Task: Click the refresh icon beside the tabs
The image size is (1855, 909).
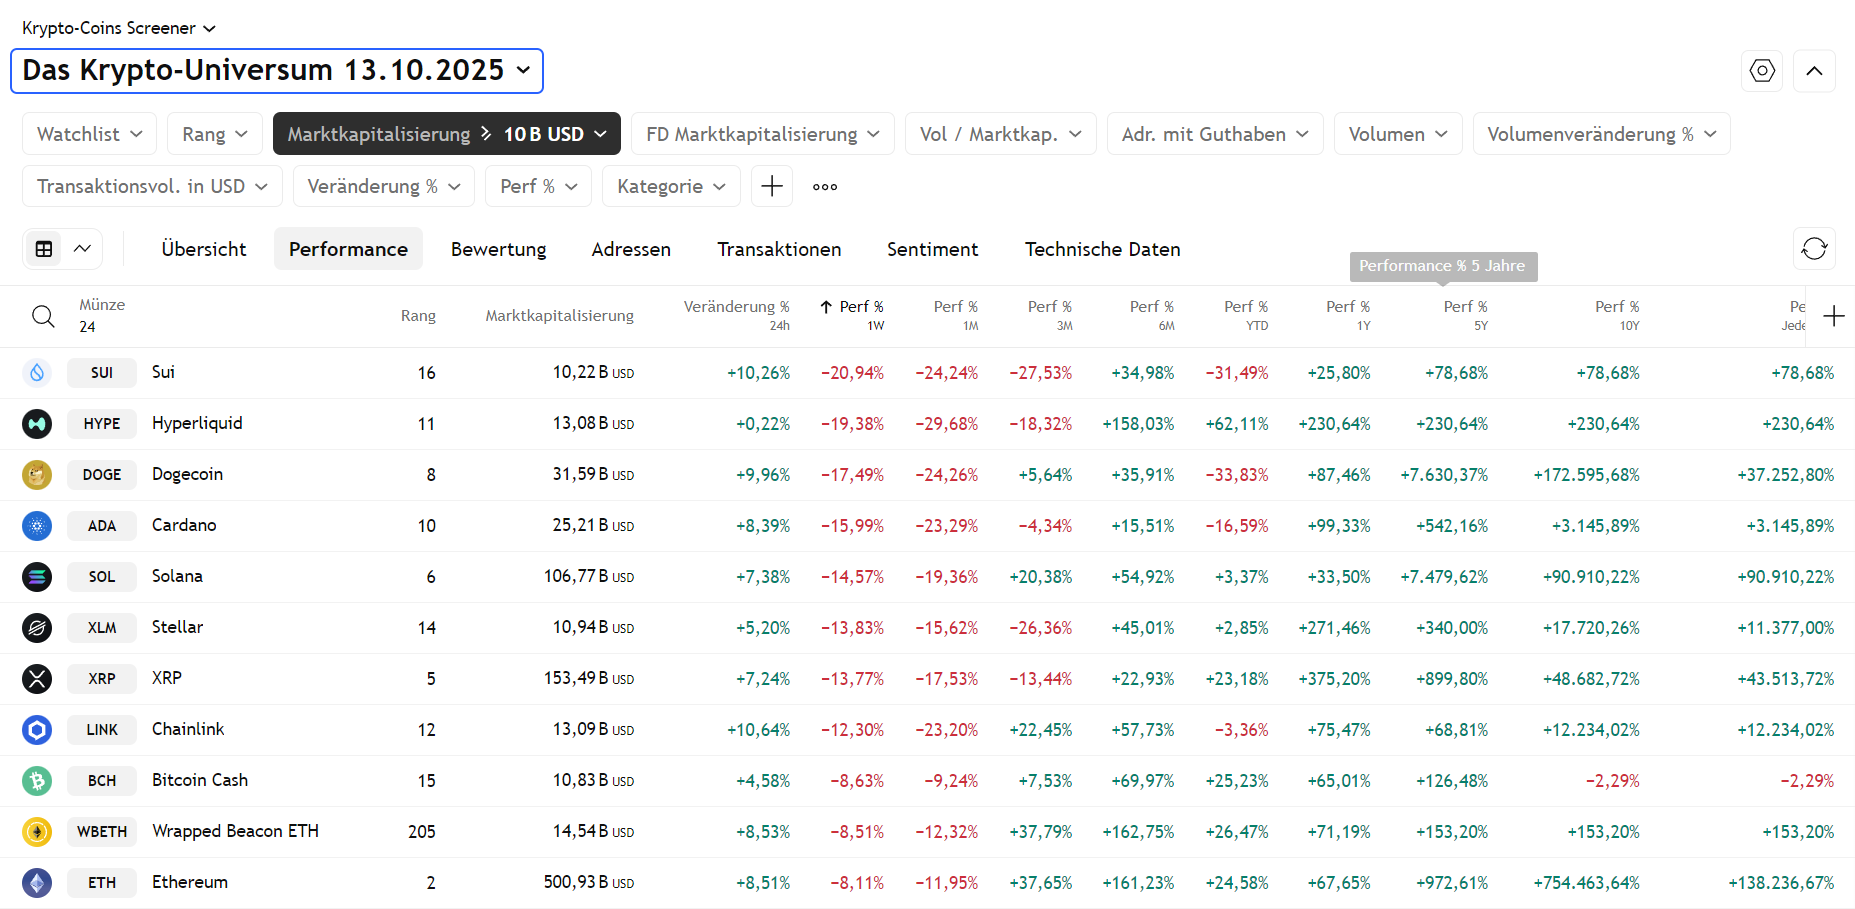Action: coord(1814,249)
